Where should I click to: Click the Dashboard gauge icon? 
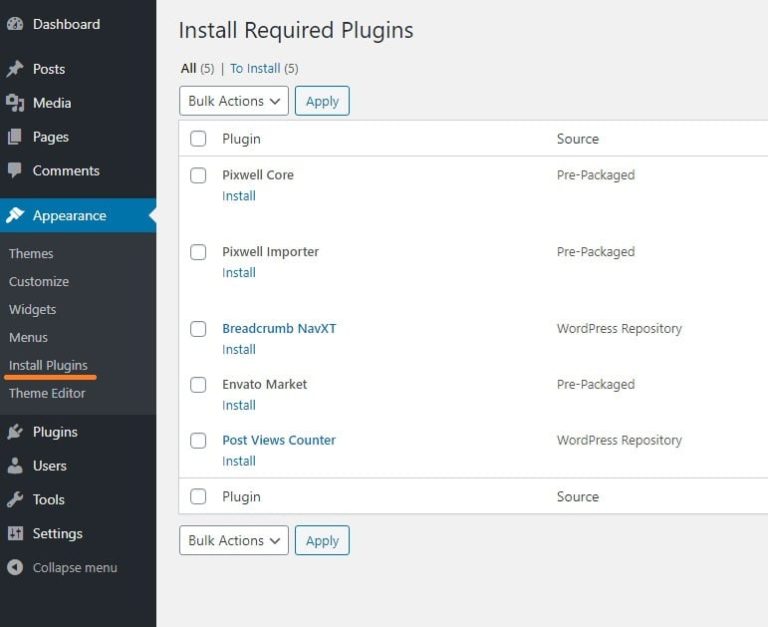15,24
